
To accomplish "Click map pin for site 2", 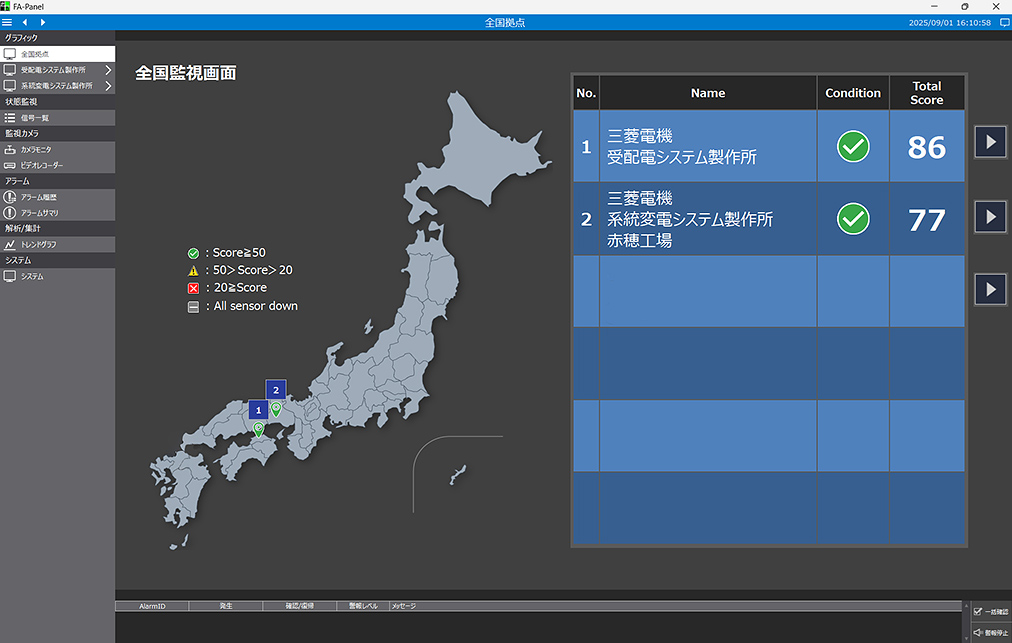I will (276, 409).
